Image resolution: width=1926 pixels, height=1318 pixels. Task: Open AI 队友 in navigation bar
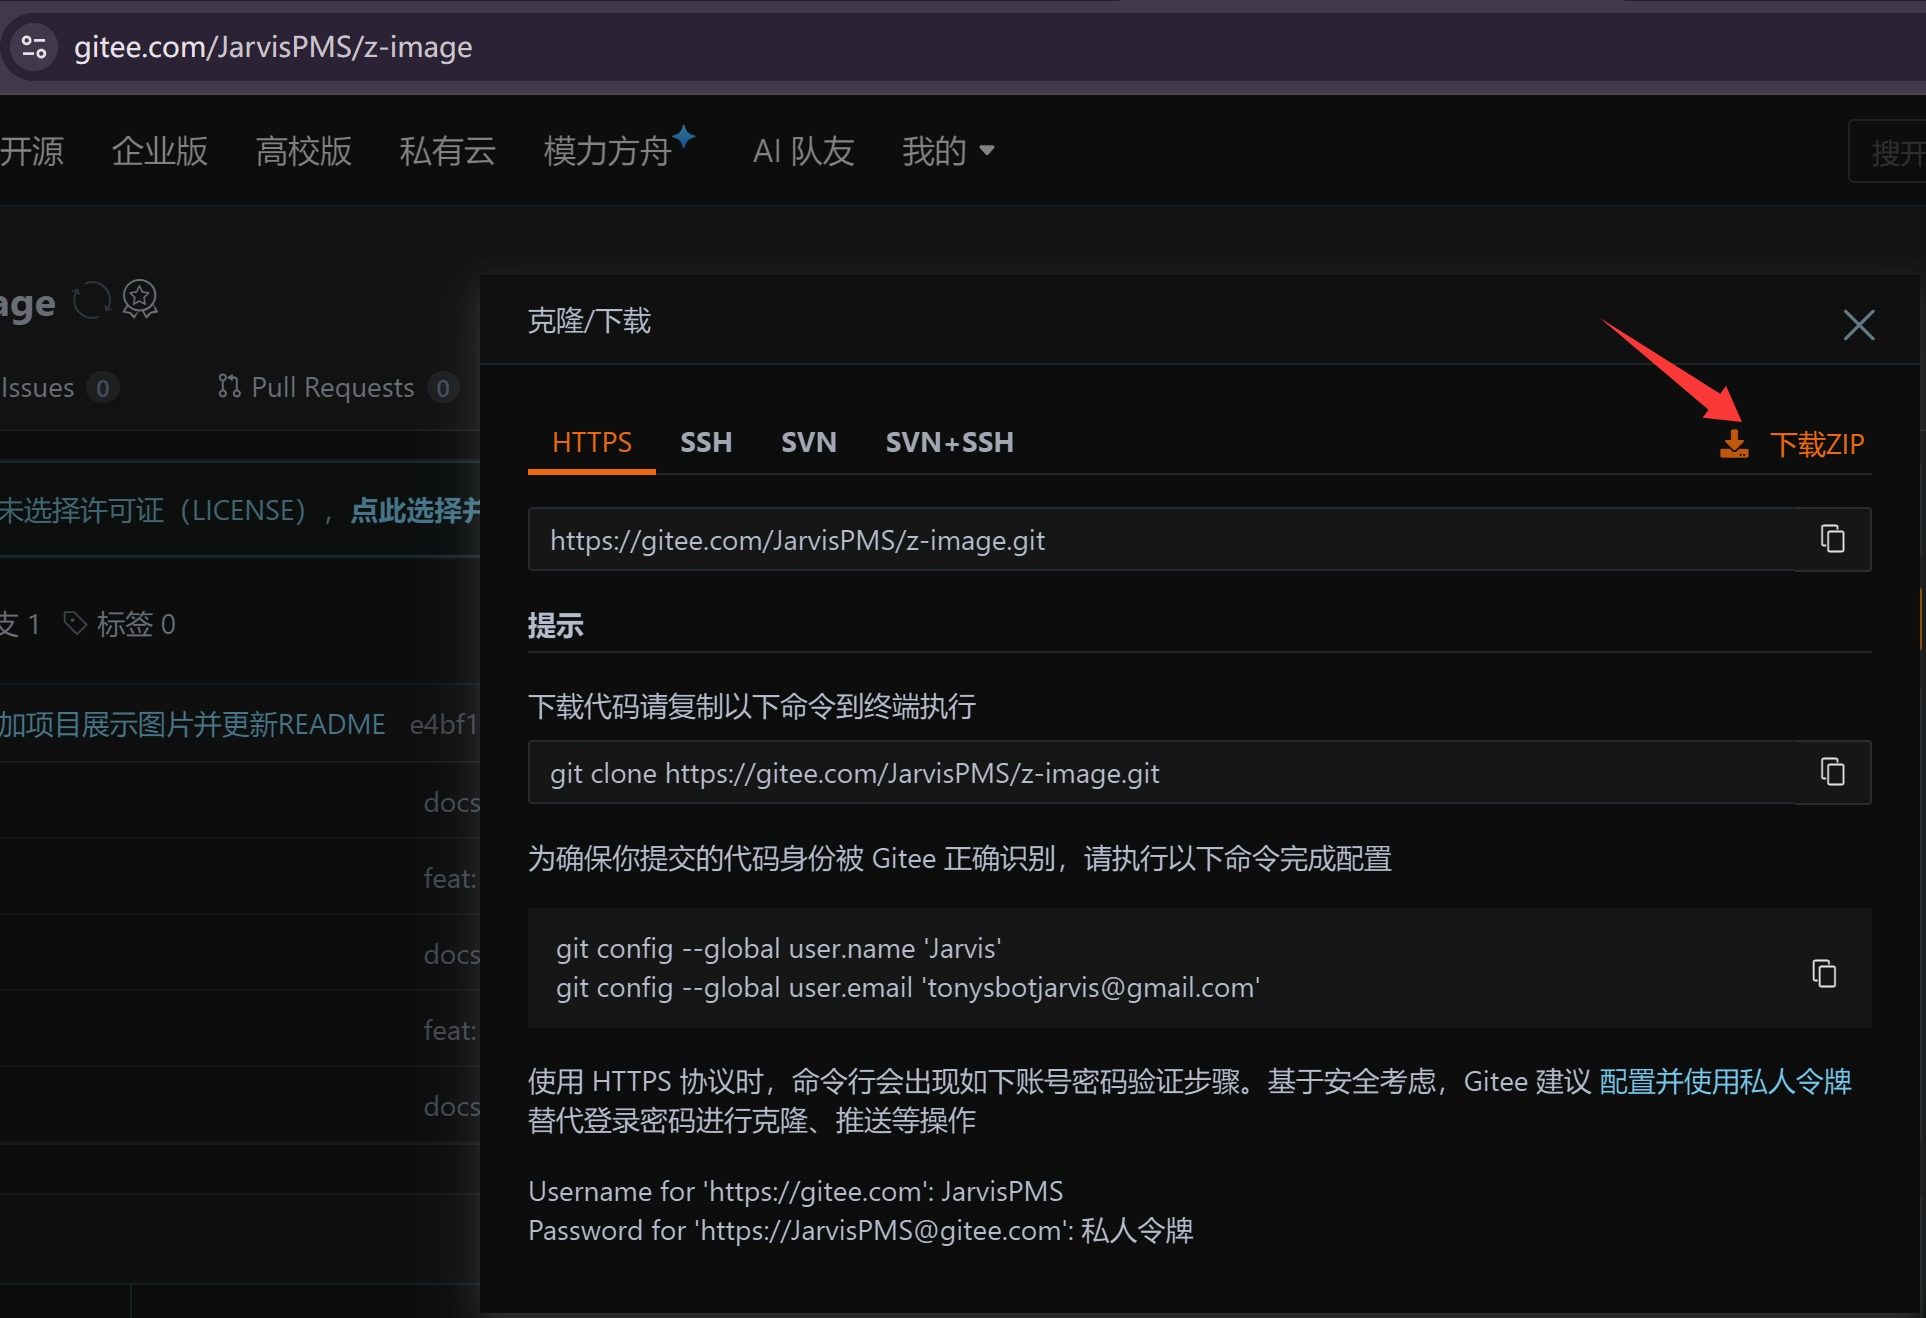(x=803, y=151)
